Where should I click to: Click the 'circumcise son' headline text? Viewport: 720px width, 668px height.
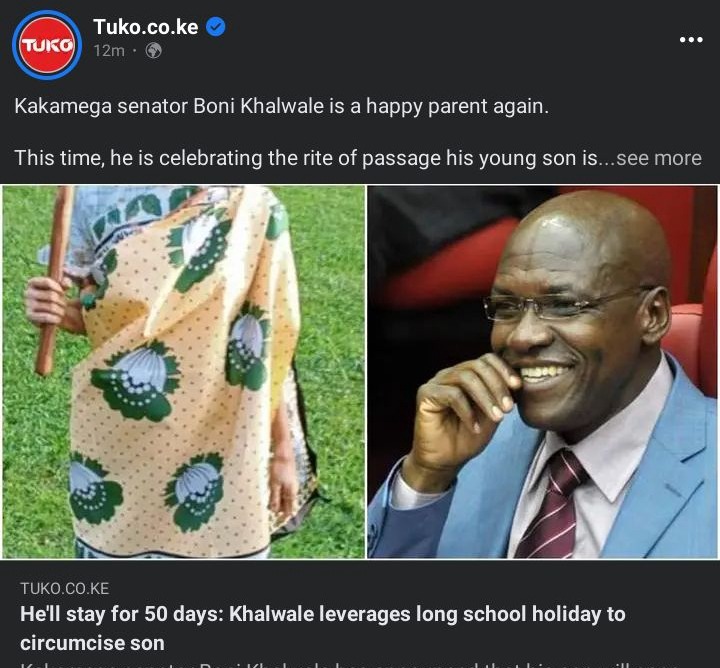point(92,643)
